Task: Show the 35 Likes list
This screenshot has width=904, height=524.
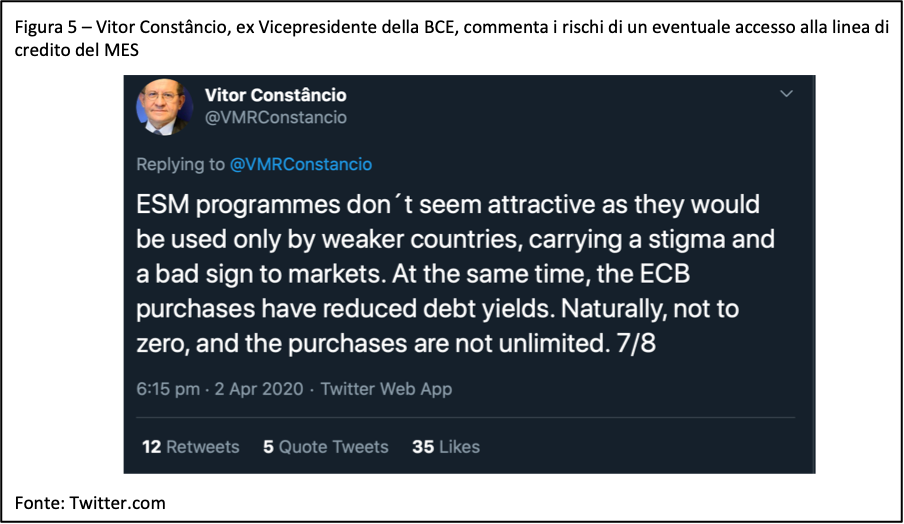Action: tap(445, 447)
